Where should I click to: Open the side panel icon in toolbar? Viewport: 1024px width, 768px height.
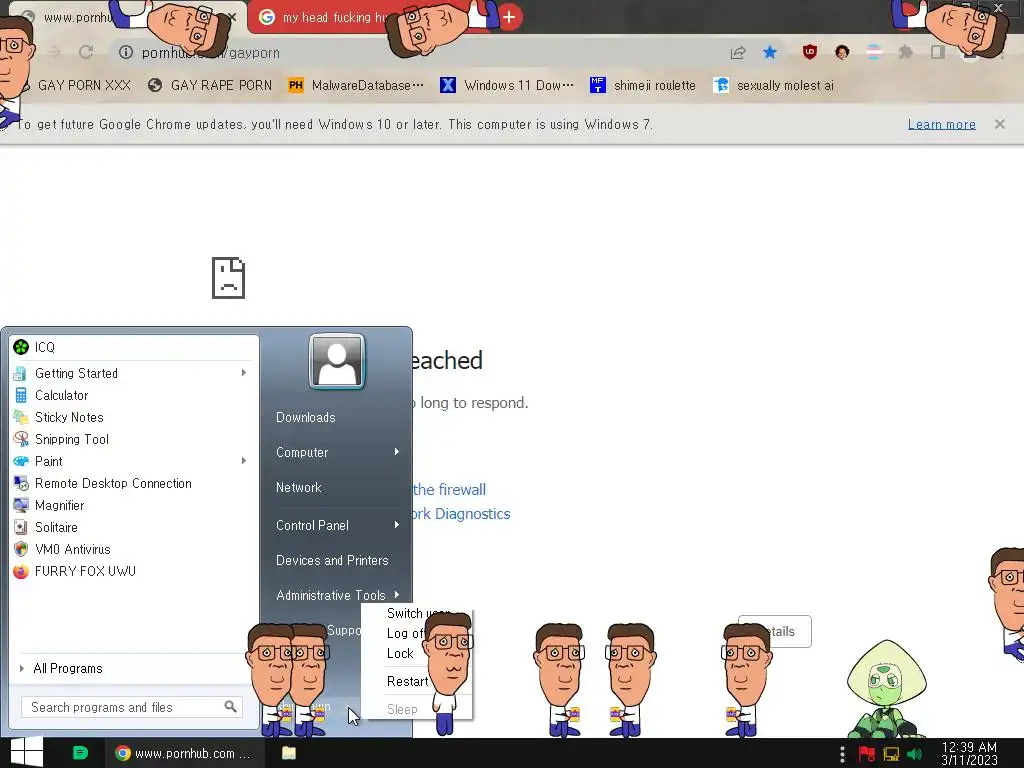pos(937,52)
